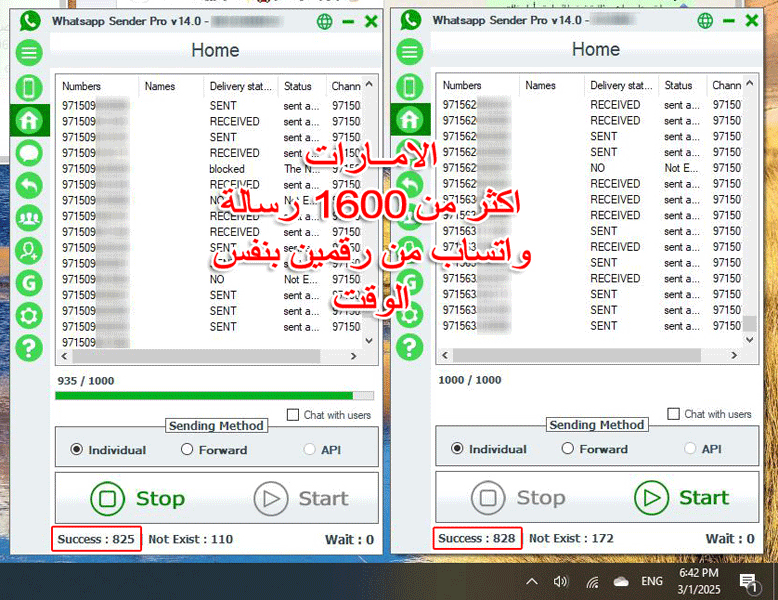Screen dimensions: 778x600
Task: Click down scroll arrow in left list
Action: tap(369, 340)
